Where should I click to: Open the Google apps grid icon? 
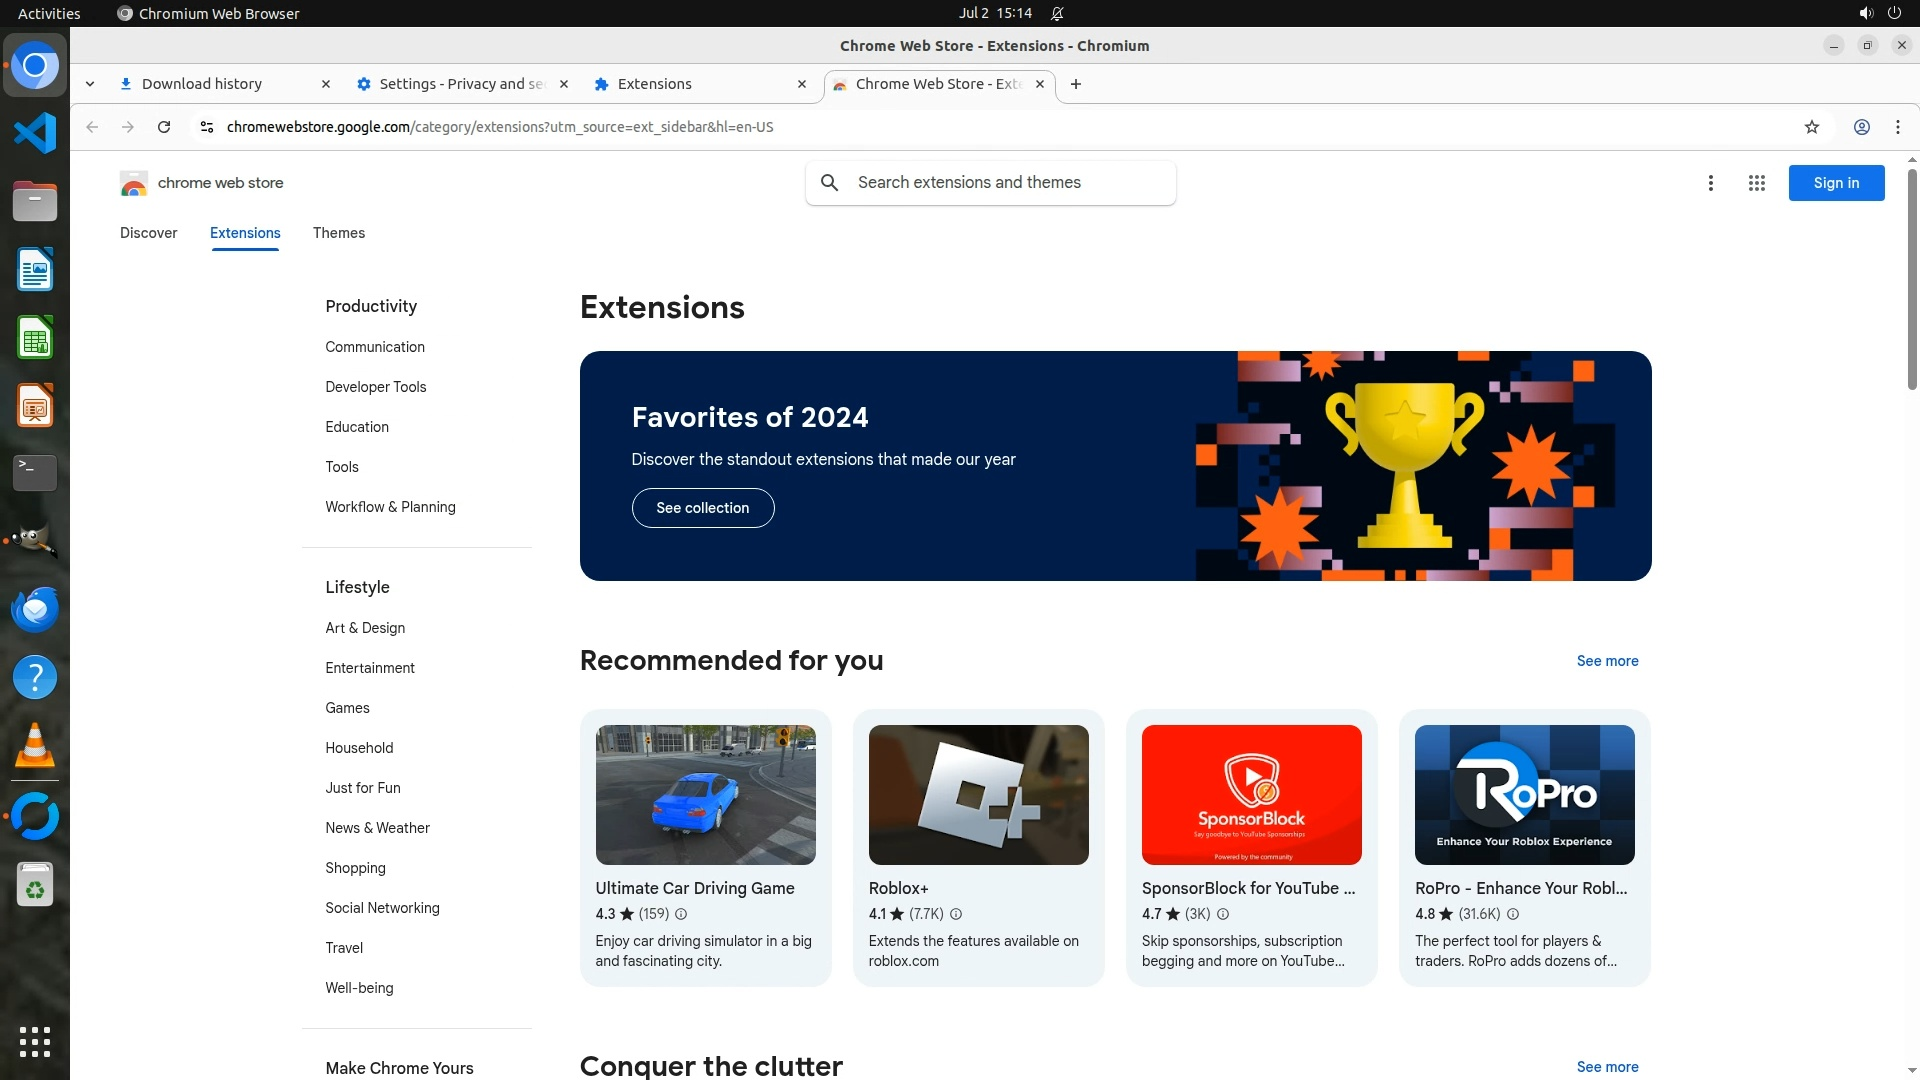[1756, 183]
